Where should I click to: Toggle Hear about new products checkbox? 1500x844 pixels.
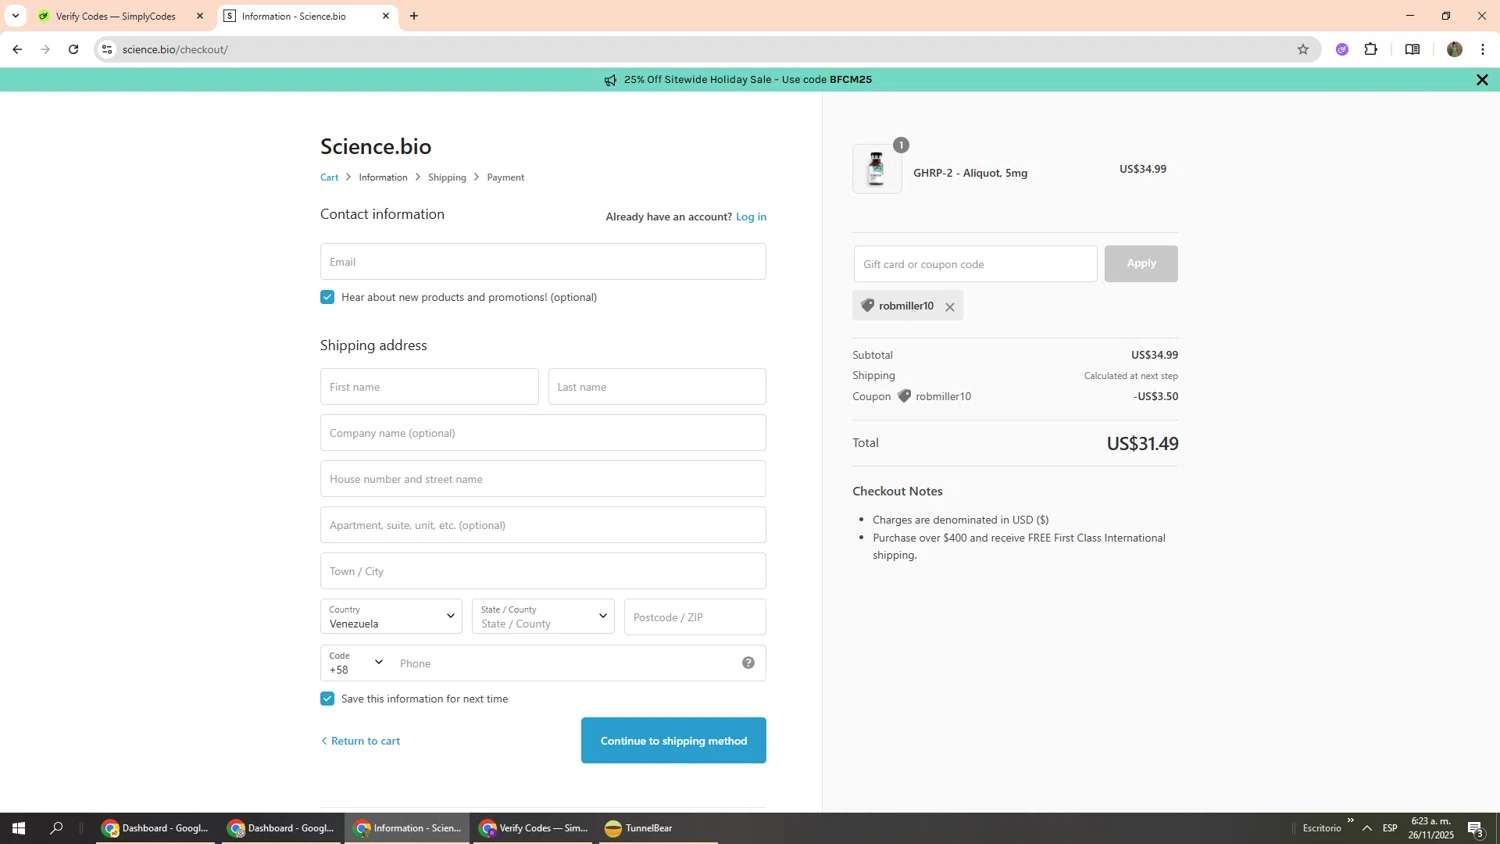tap(327, 297)
